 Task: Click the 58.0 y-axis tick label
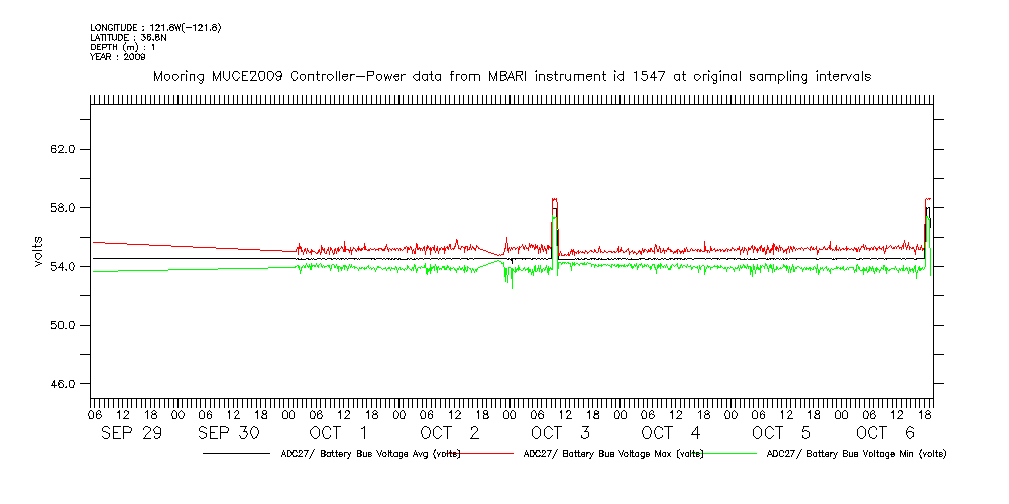(x=63, y=208)
